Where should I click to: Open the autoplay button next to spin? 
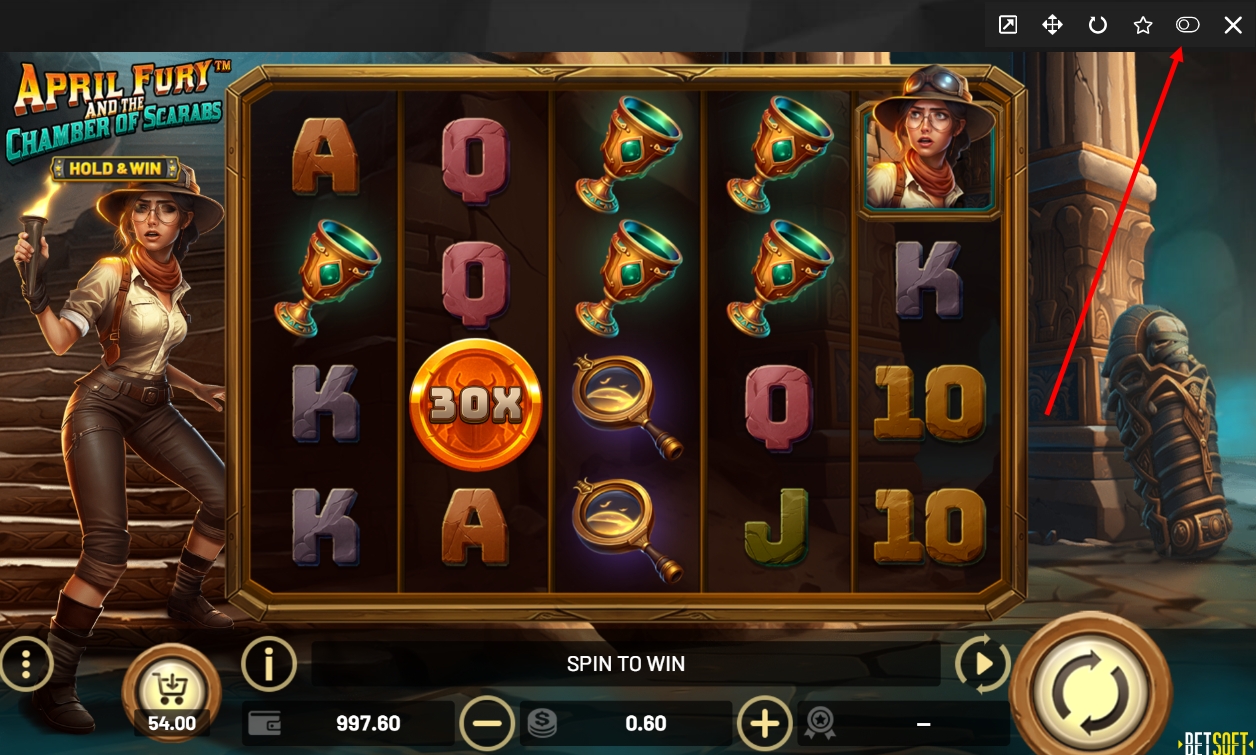point(983,663)
